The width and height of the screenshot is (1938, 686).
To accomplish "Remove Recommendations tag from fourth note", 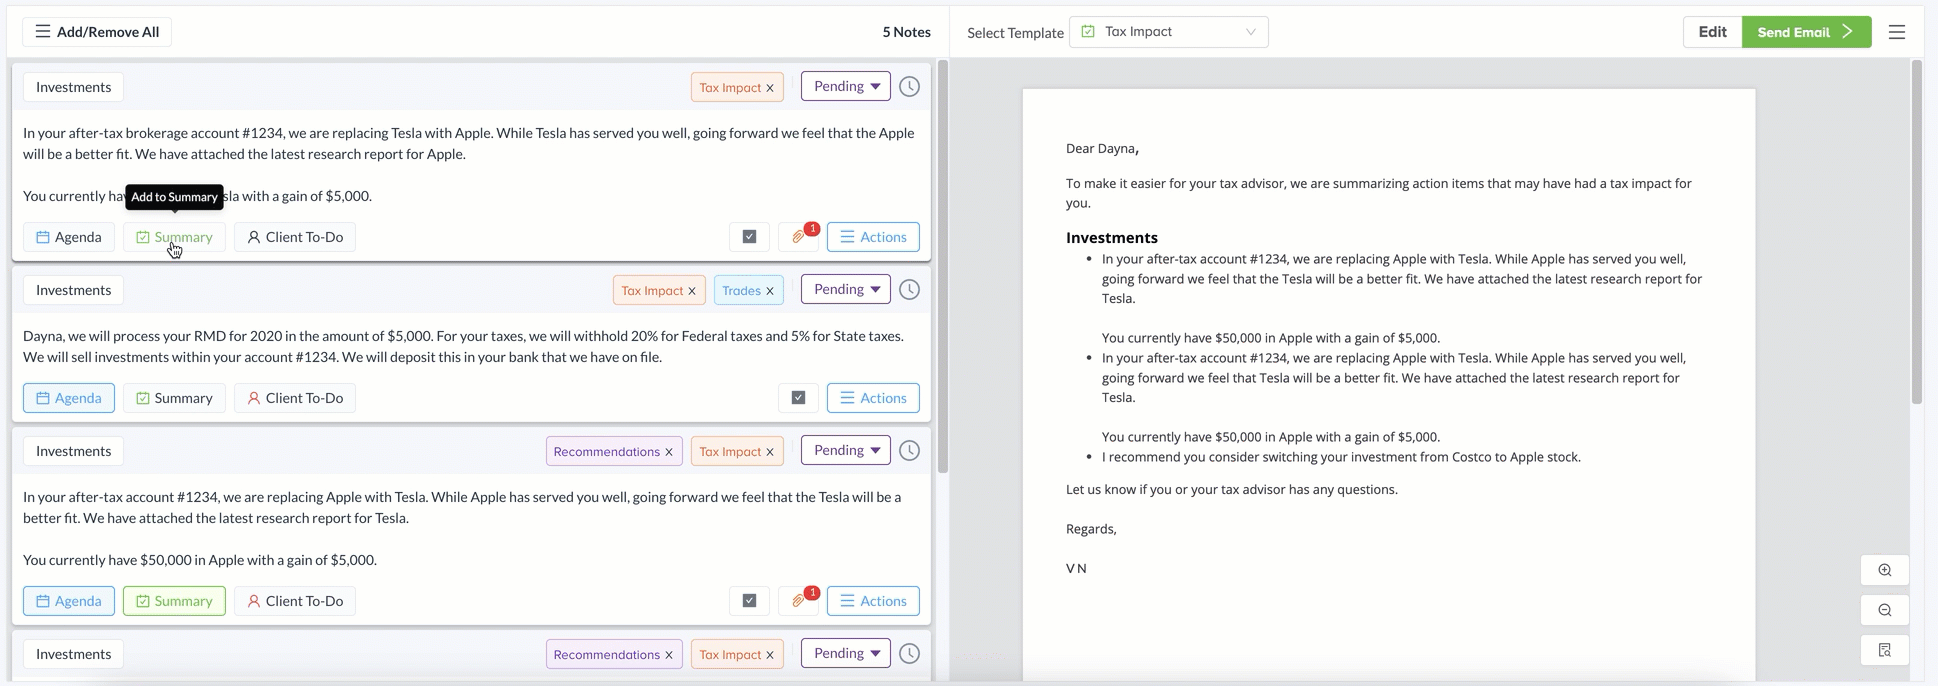I will (669, 655).
